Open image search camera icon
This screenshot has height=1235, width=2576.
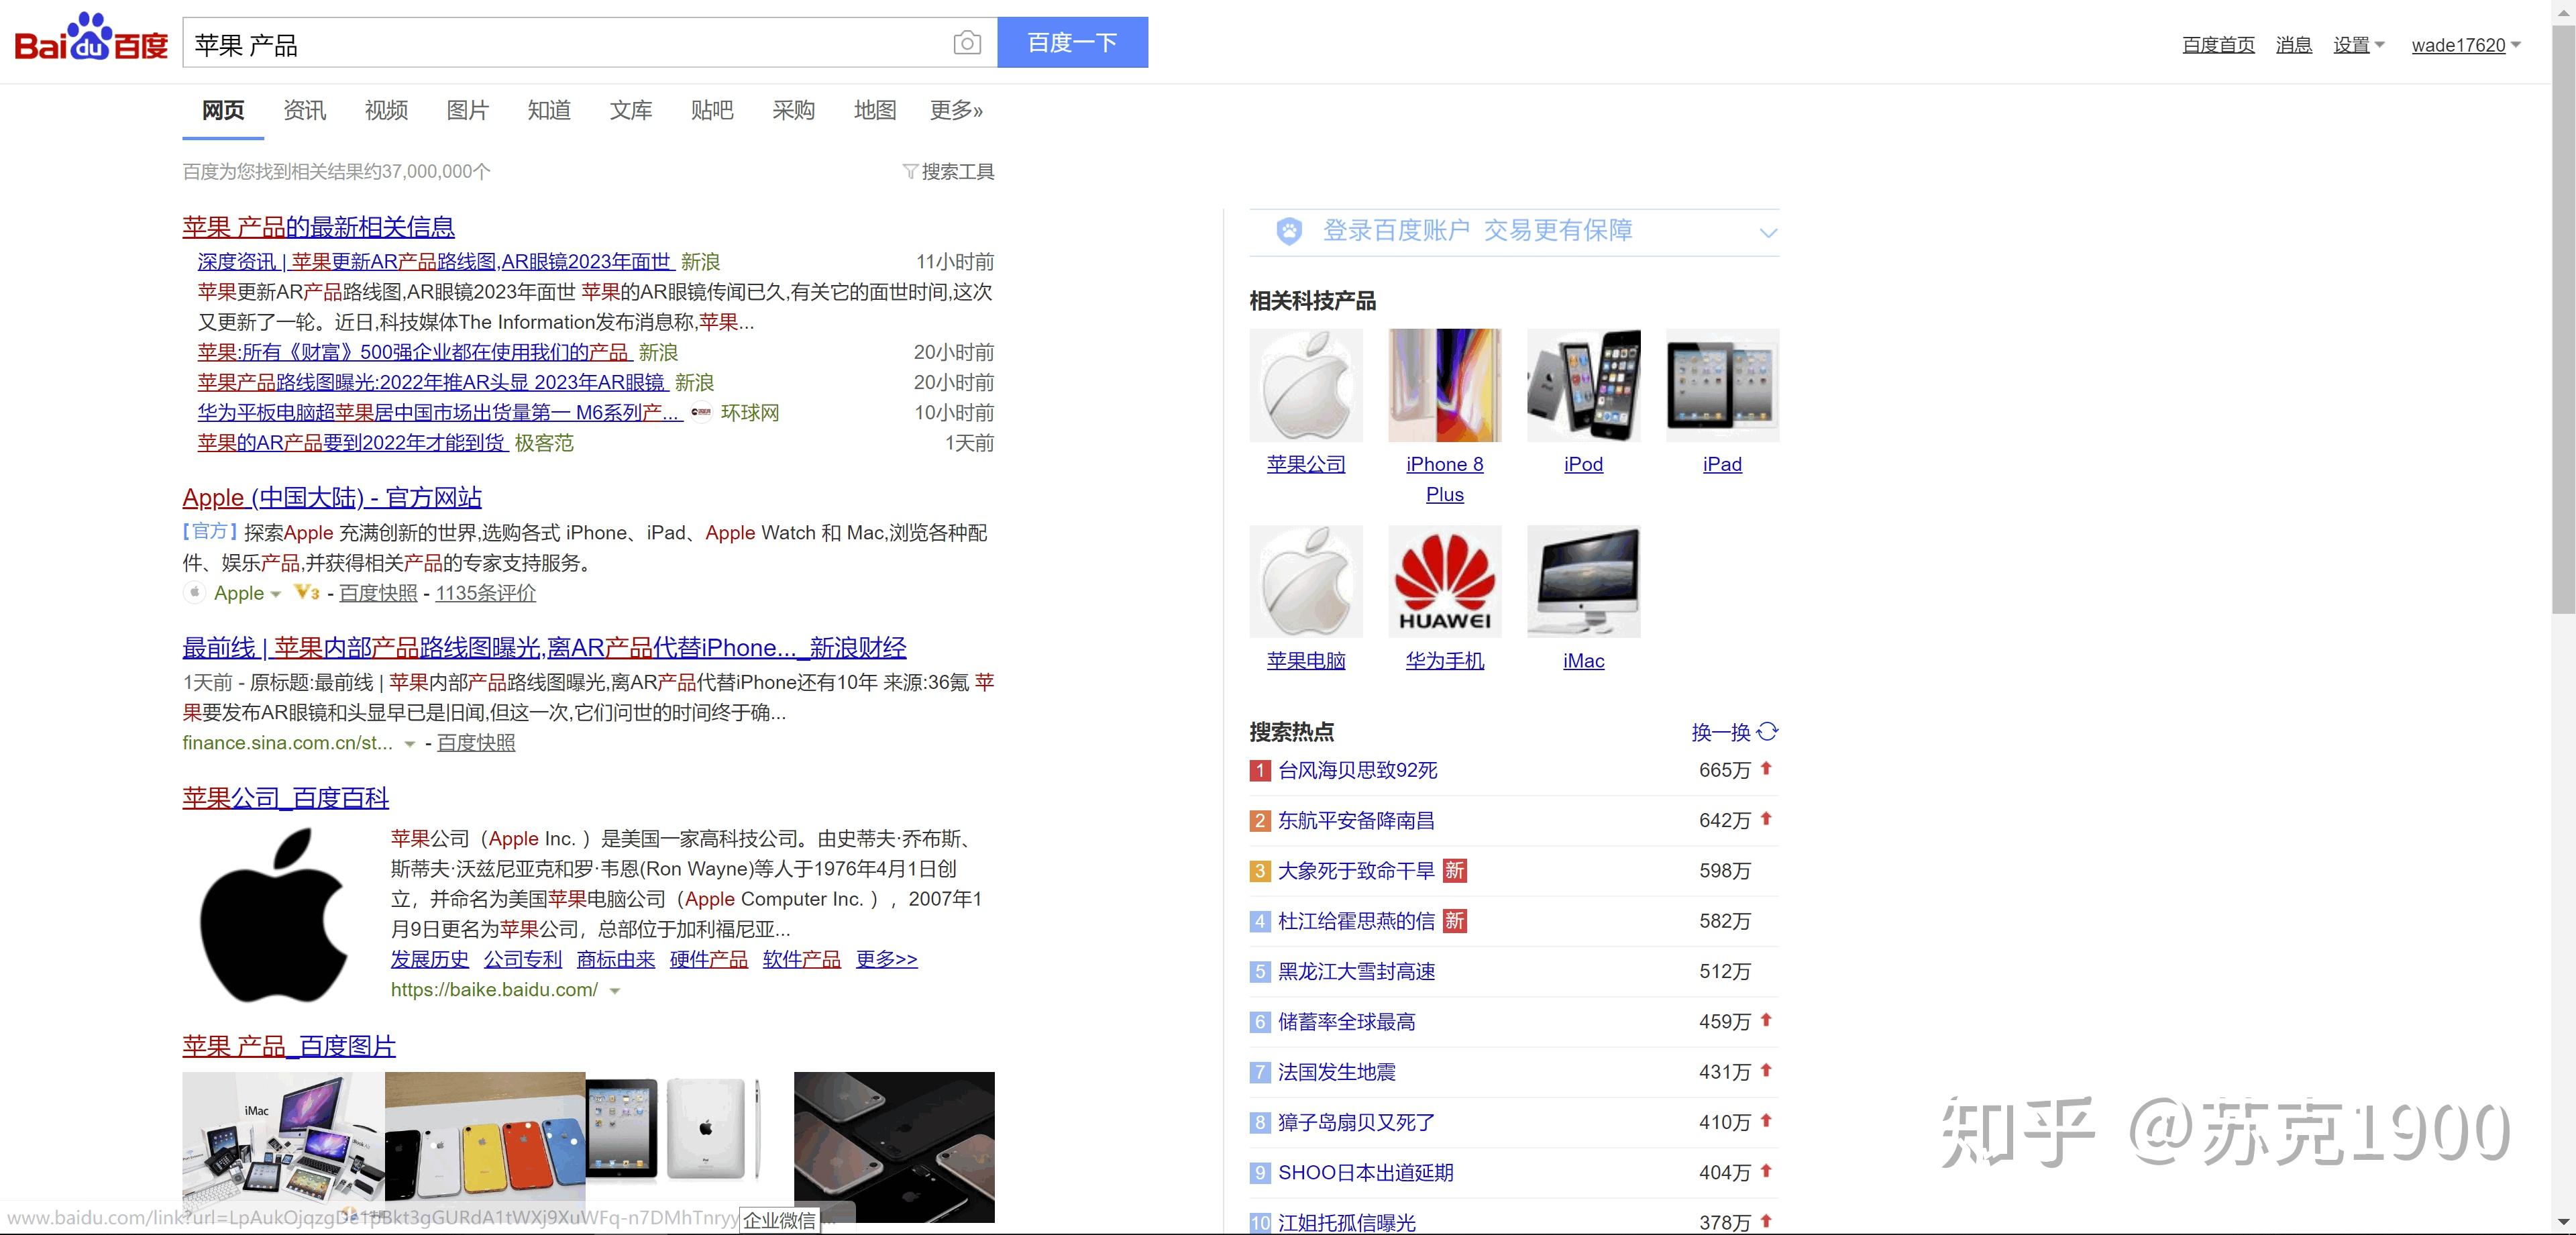coord(966,43)
